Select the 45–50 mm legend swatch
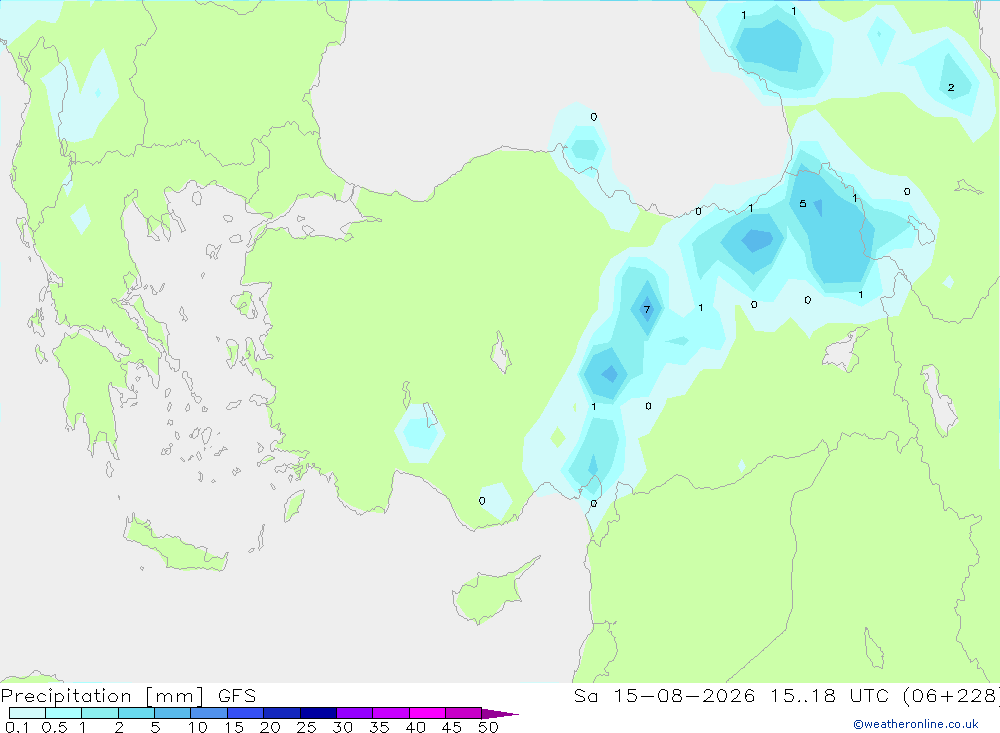The height and width of the screenshot is (733, 1000). coord(464,713)
